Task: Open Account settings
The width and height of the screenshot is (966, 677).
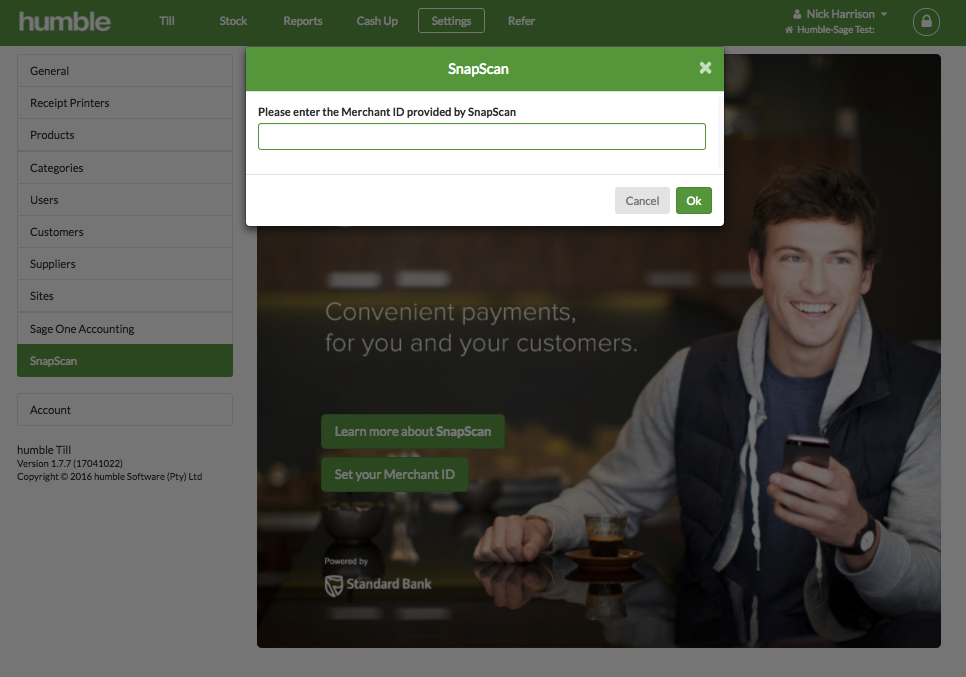Action: (125, 410)
